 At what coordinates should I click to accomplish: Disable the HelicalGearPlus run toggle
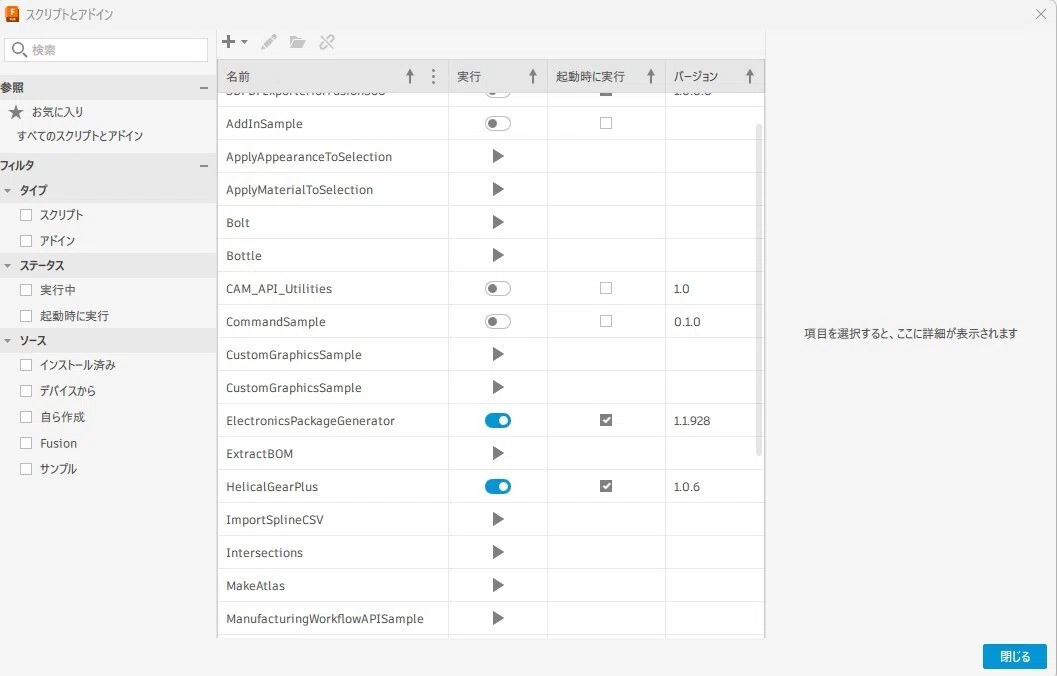497,487
